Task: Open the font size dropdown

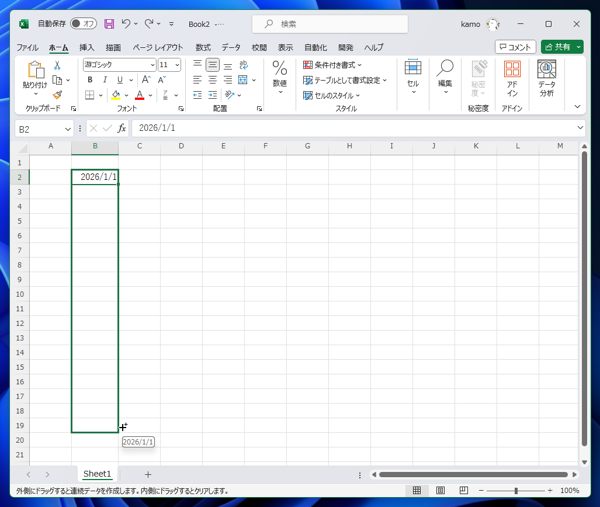Action: 177,65
